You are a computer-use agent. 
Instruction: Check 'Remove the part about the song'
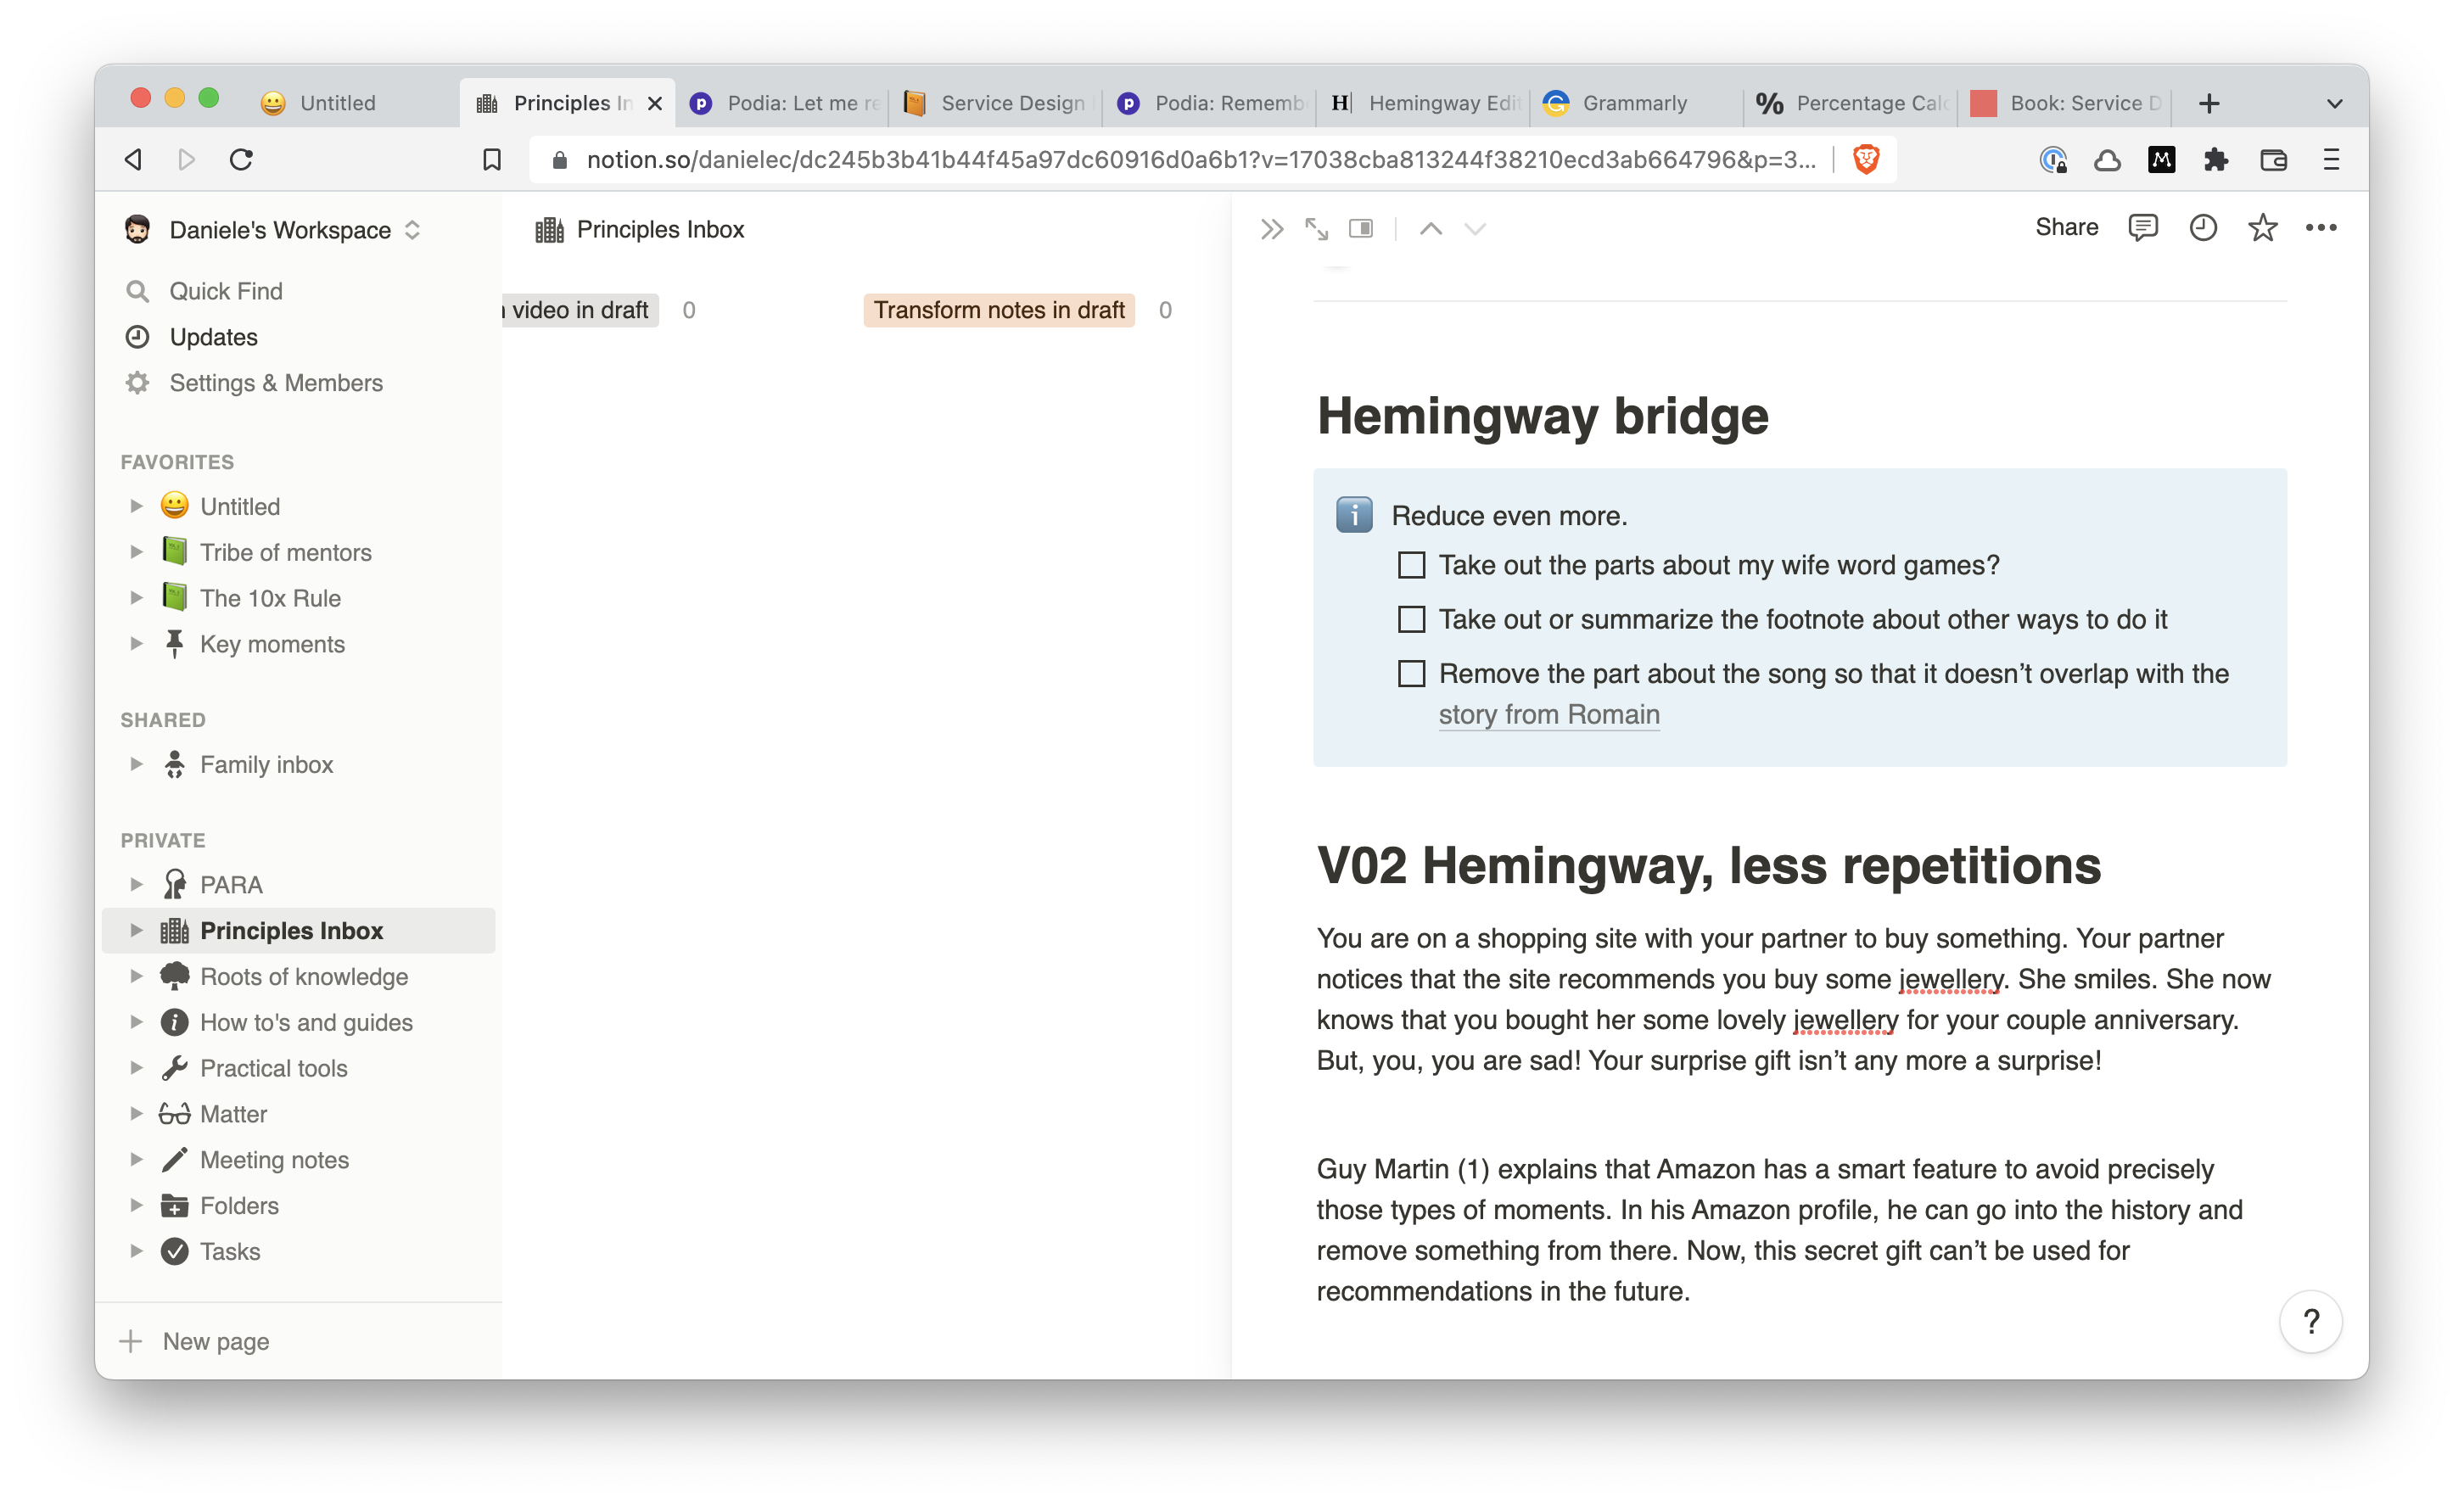click(x=1411, y=674)
